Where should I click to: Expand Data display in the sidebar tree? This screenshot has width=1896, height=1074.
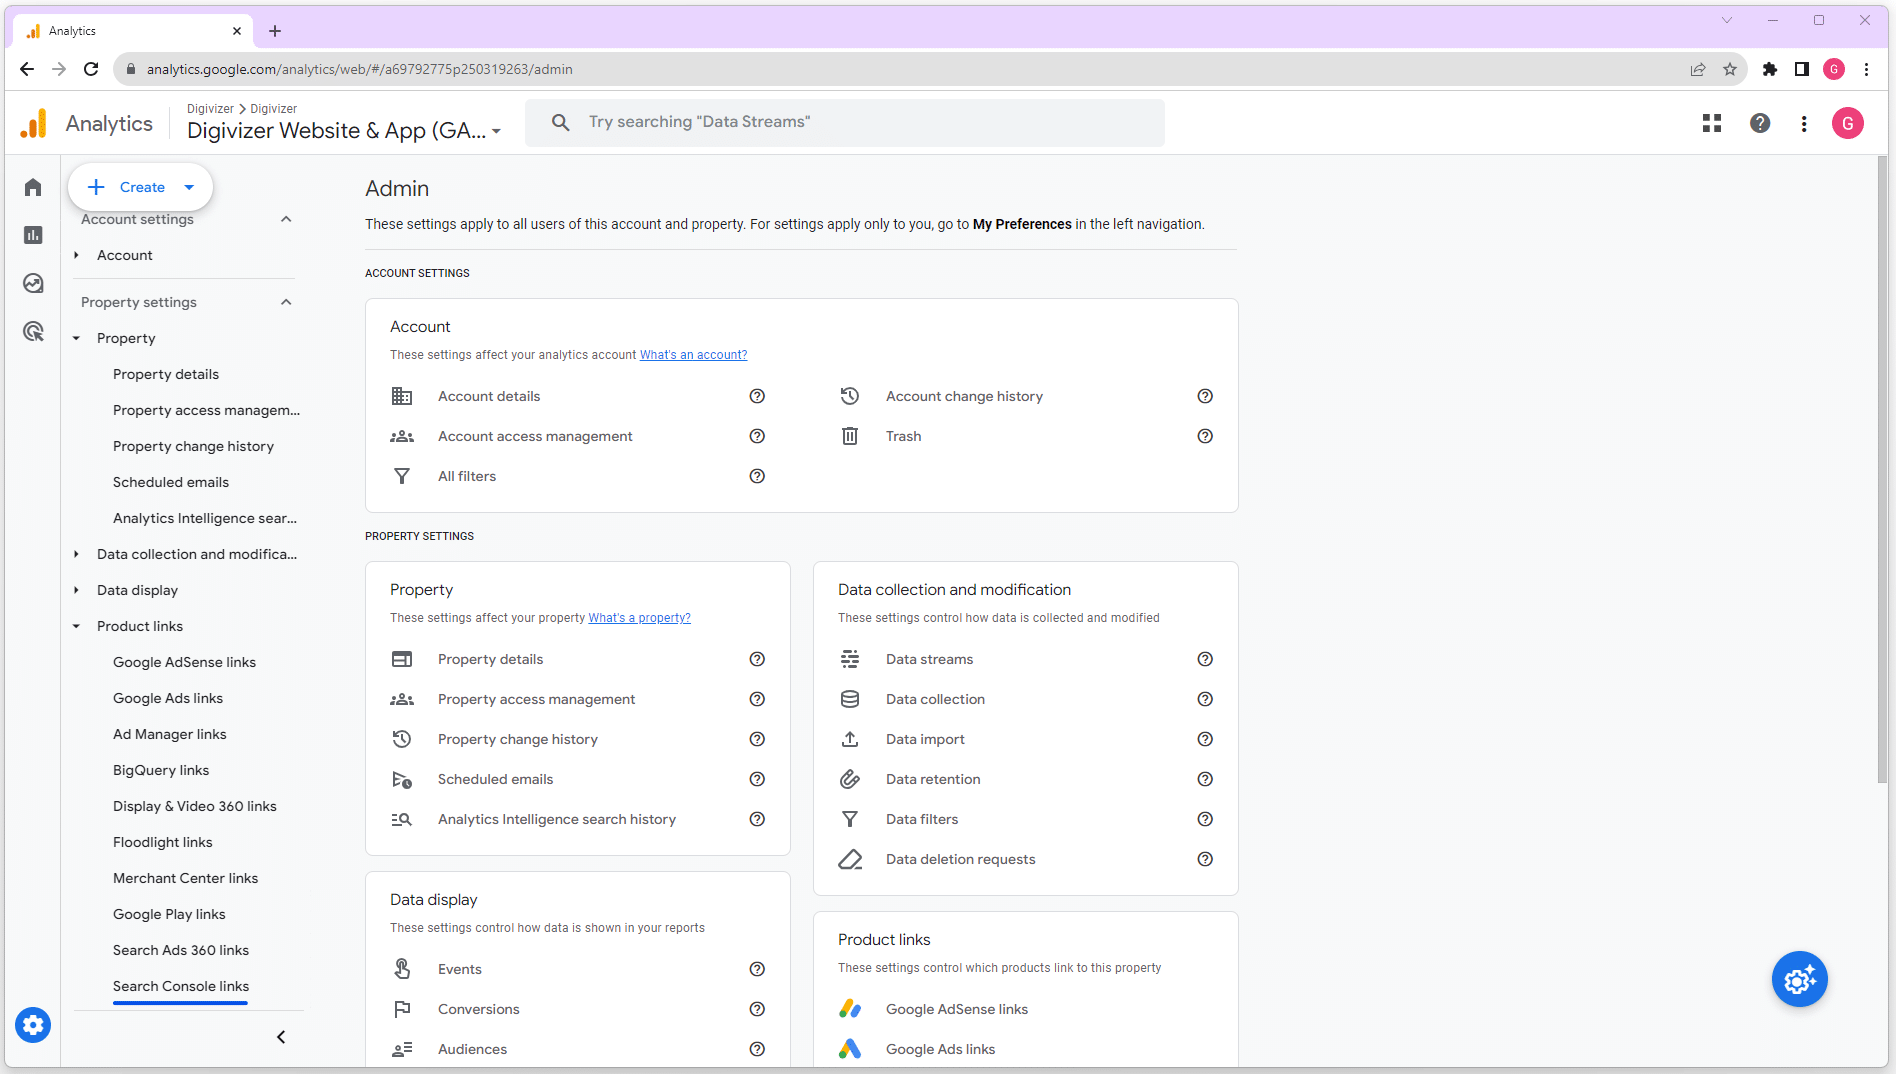[x=76, y=590]
